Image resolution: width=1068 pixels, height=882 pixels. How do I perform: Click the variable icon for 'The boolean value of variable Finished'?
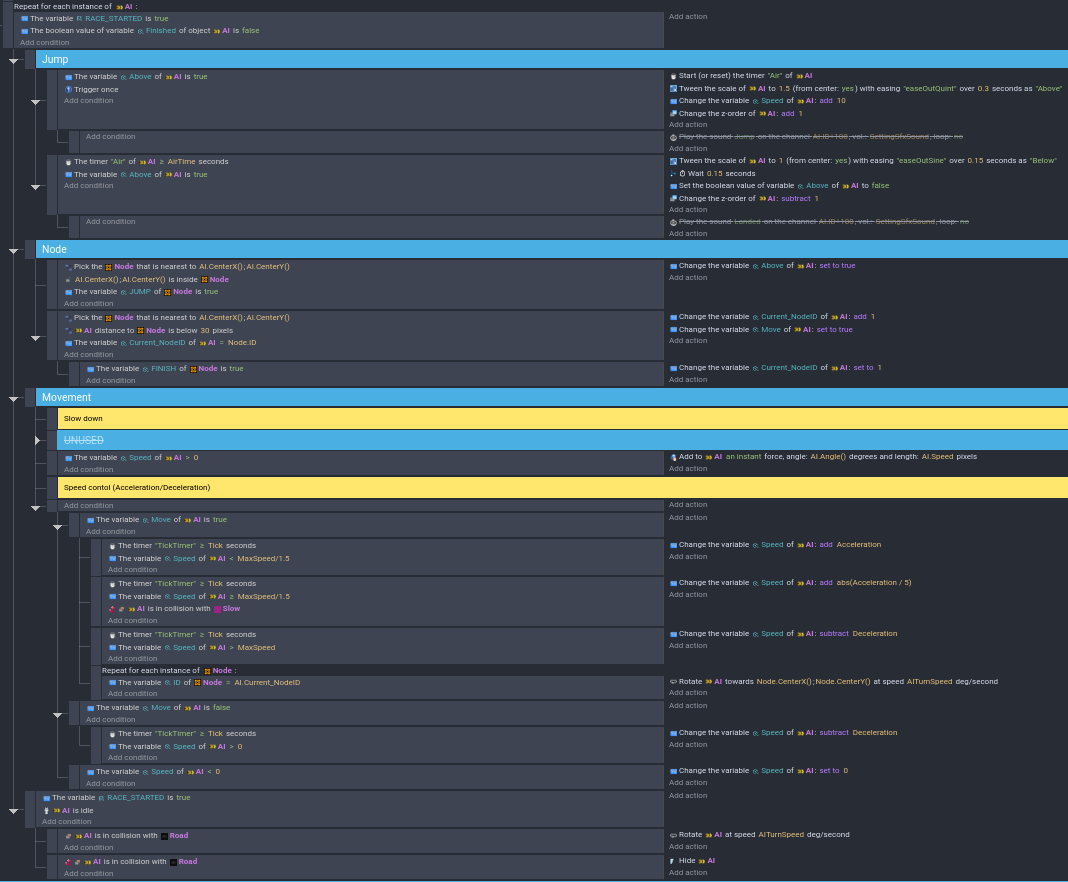pos(25,31)
